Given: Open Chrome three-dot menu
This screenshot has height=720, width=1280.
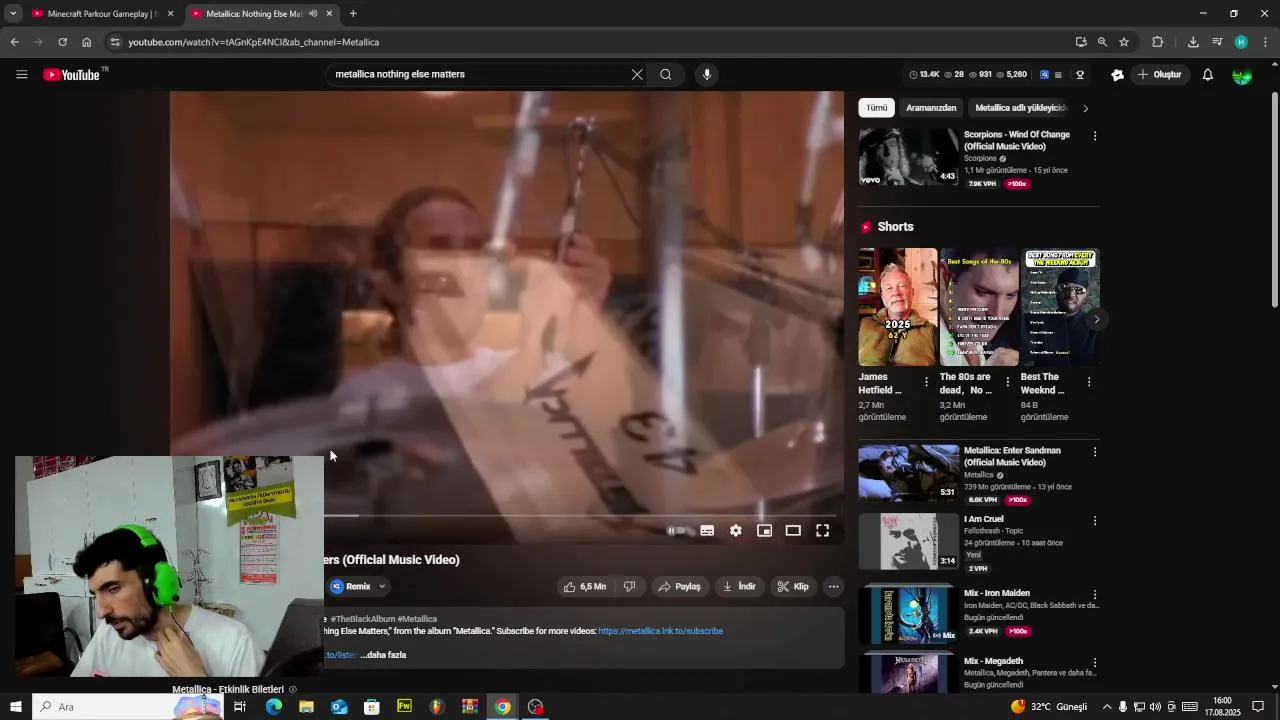Looking at the screenshot, I should tap(1266, 42).
